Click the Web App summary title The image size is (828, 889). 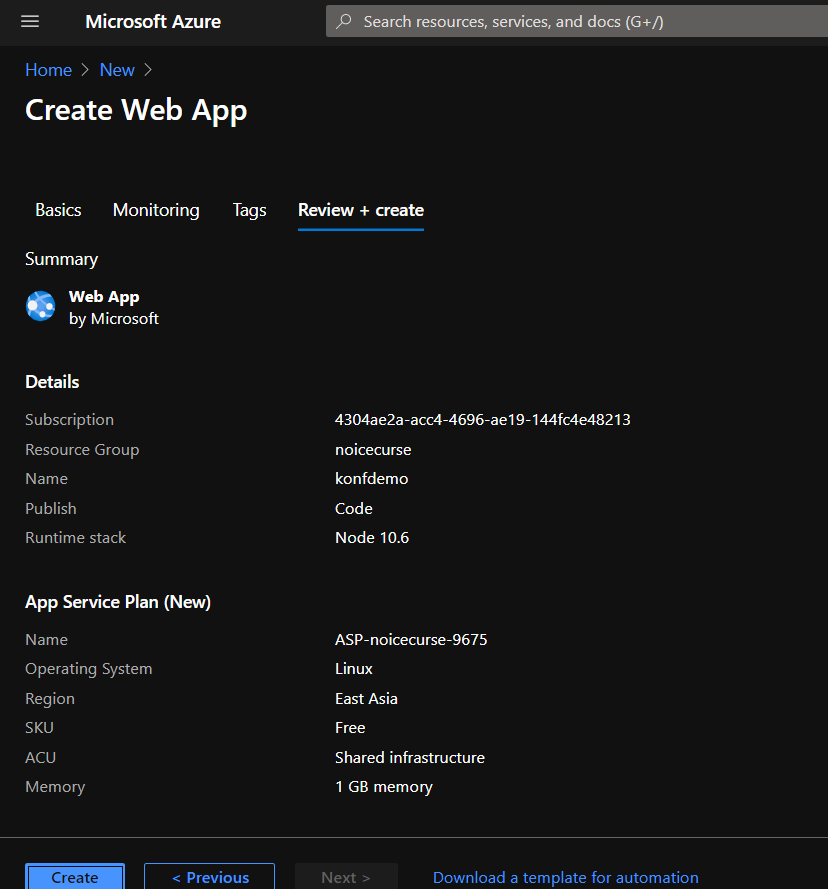click(x=104, y=297)
